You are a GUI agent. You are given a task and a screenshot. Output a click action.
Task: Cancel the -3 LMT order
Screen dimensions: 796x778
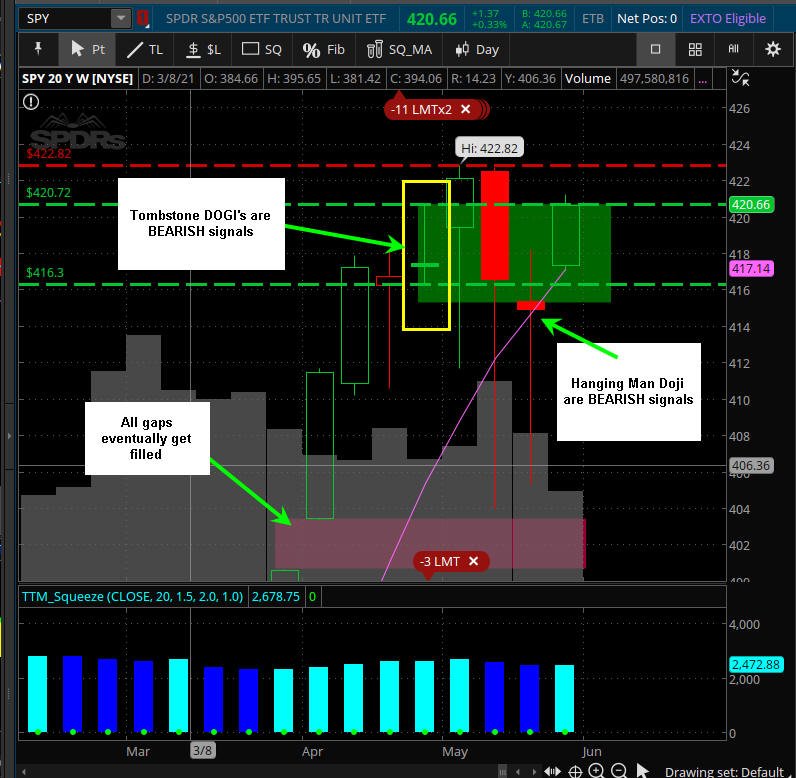click(x=473, y=561)
